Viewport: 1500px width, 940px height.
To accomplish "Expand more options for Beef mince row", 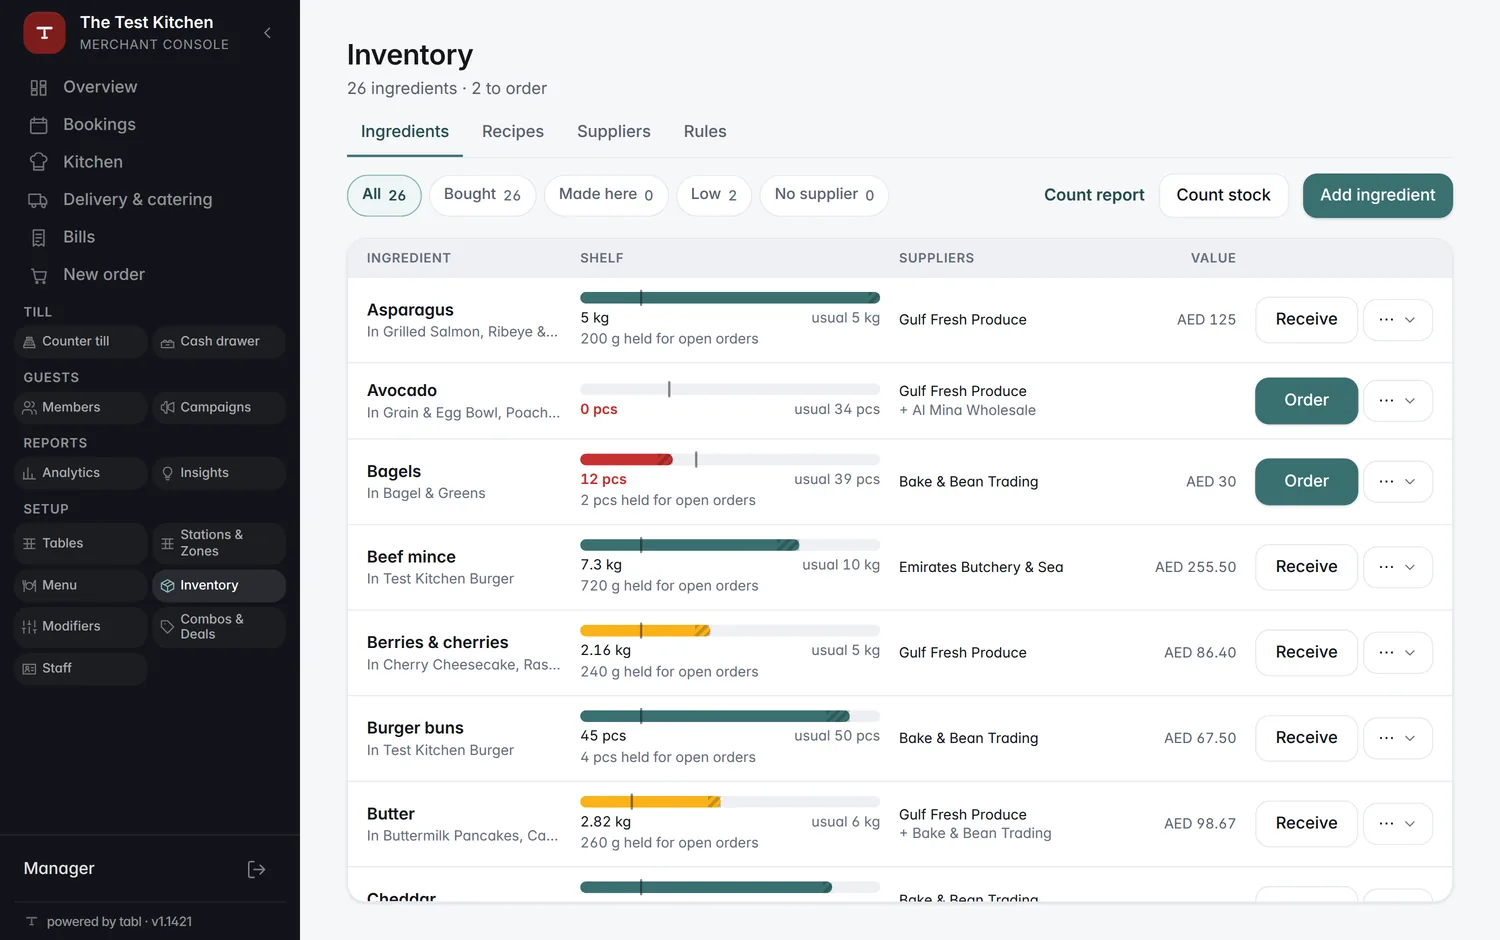I will tap(1398, 567).
